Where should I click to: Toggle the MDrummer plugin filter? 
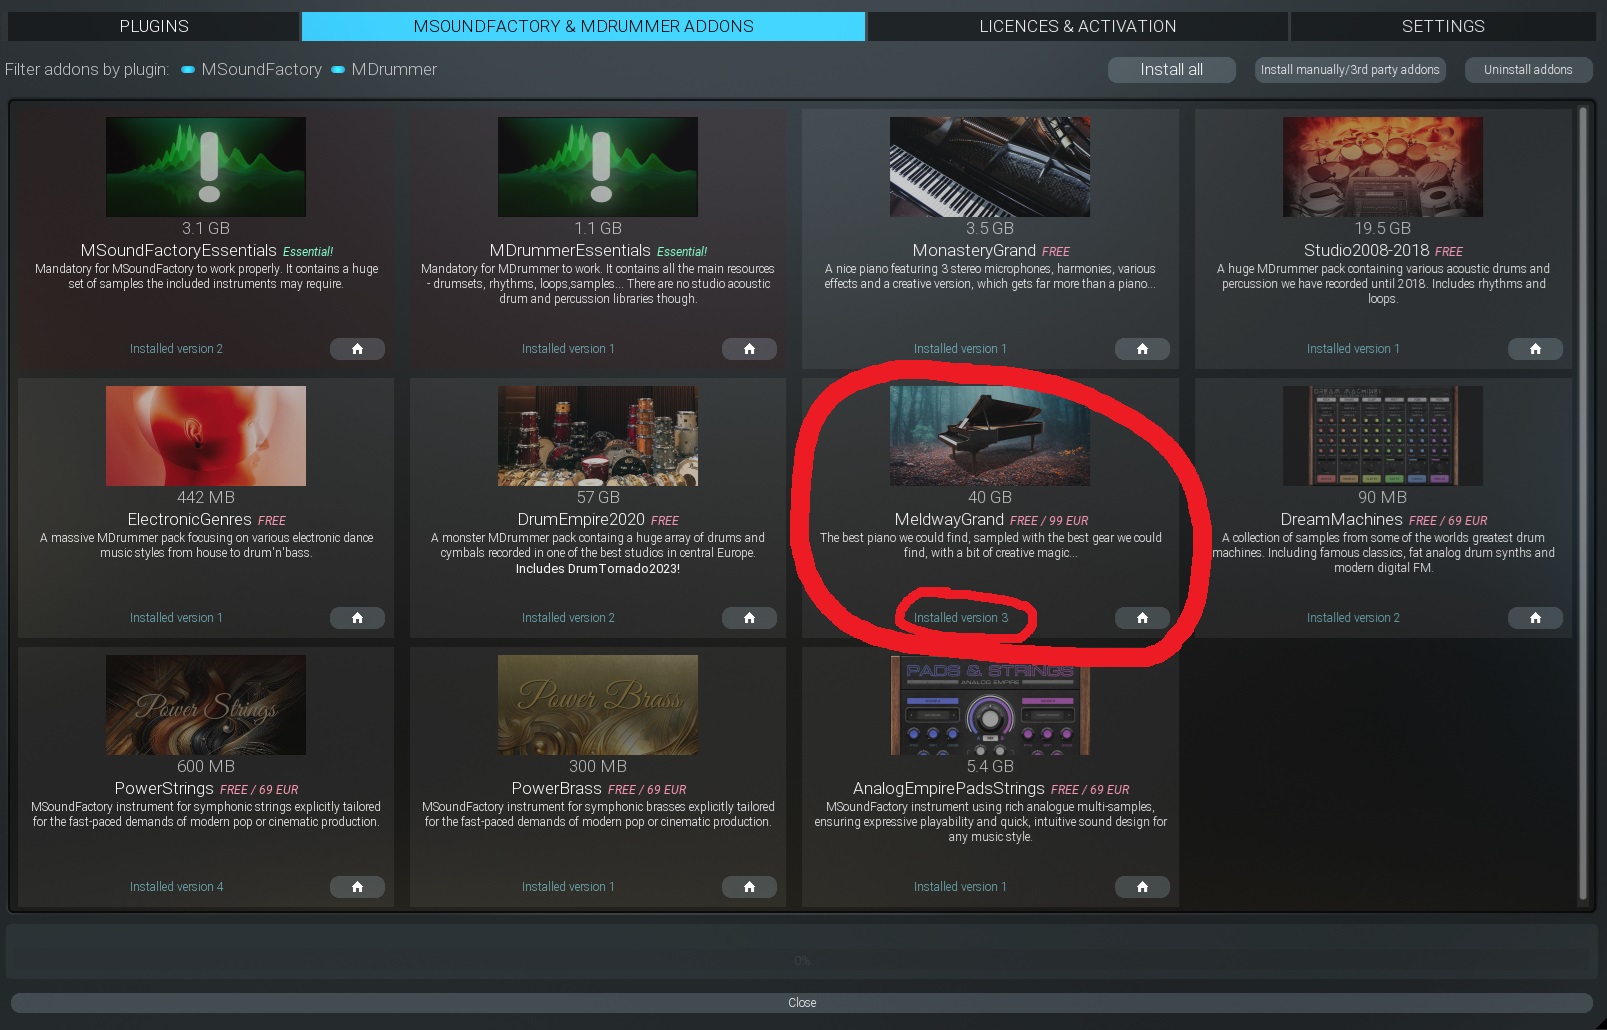click(384, 69)
